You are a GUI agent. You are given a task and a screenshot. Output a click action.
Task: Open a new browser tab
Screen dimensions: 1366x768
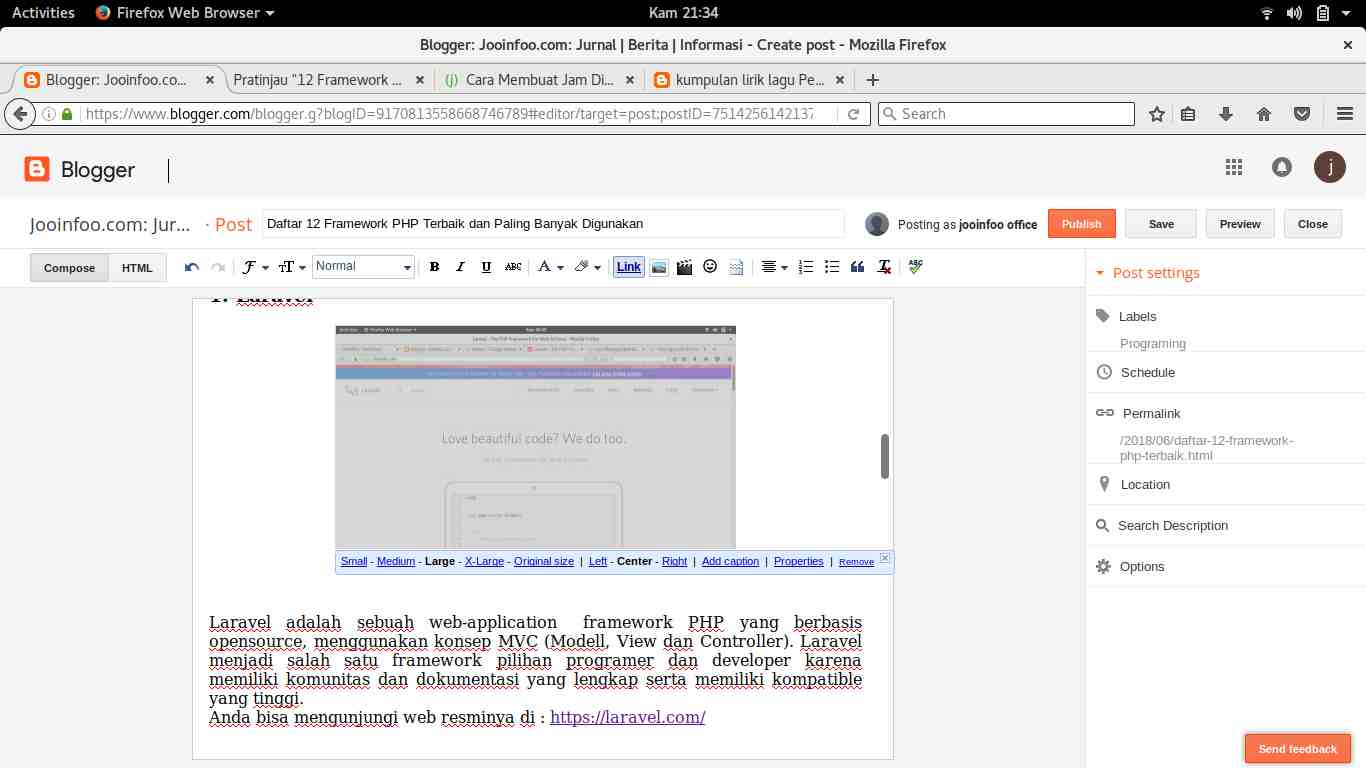pos(873,80)
